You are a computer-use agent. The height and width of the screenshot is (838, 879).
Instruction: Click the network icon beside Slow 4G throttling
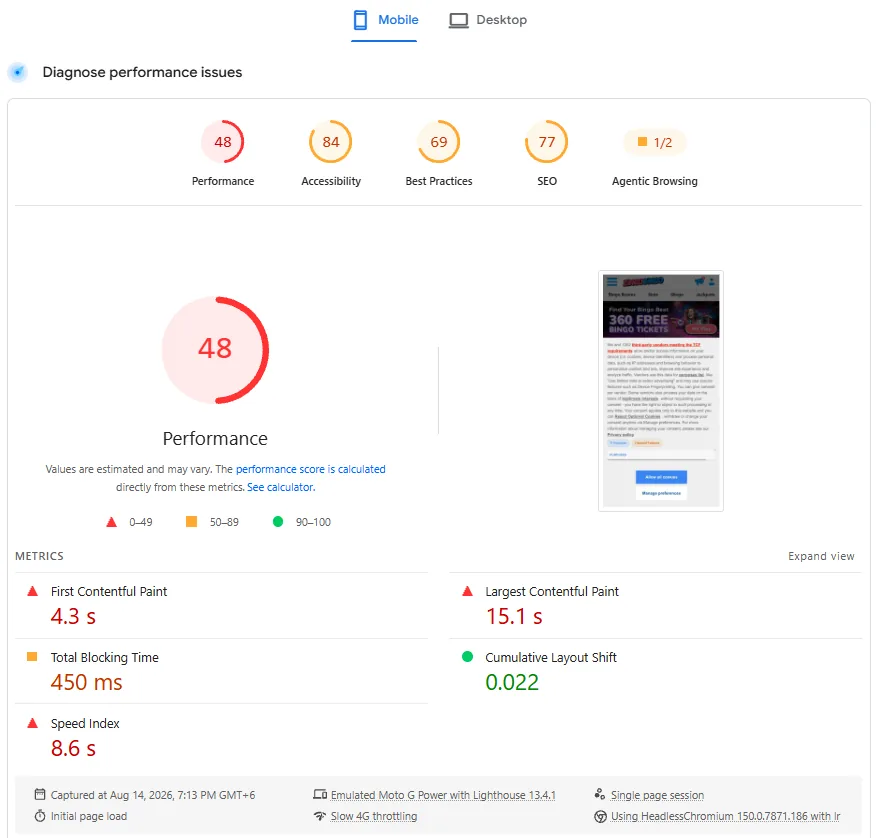pos(320,816)
